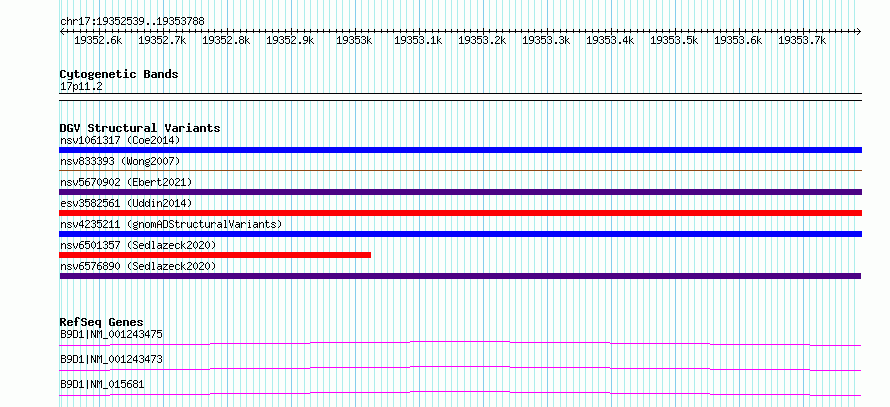Select the nsv6501357 (Sedlazeck2020) label
Screen dimensions: 890x407
tap(138, 245)
